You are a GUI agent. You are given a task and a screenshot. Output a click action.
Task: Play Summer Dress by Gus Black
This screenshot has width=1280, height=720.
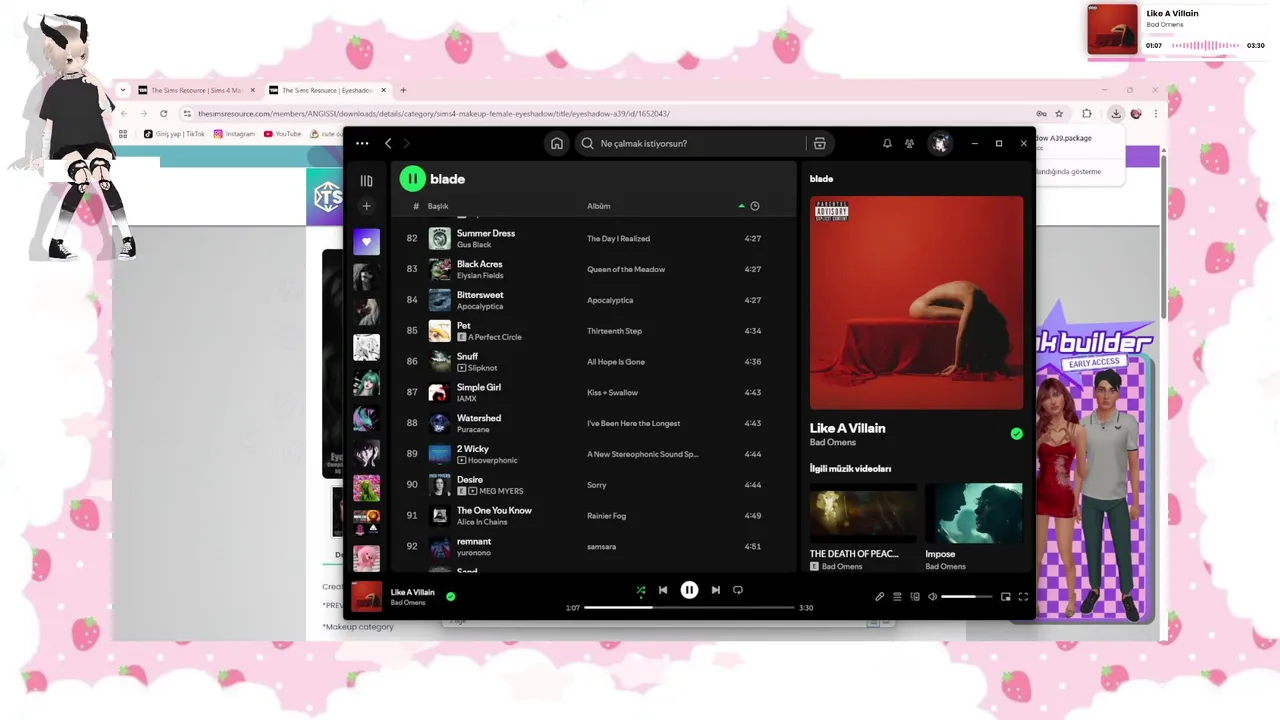(594, 238)
